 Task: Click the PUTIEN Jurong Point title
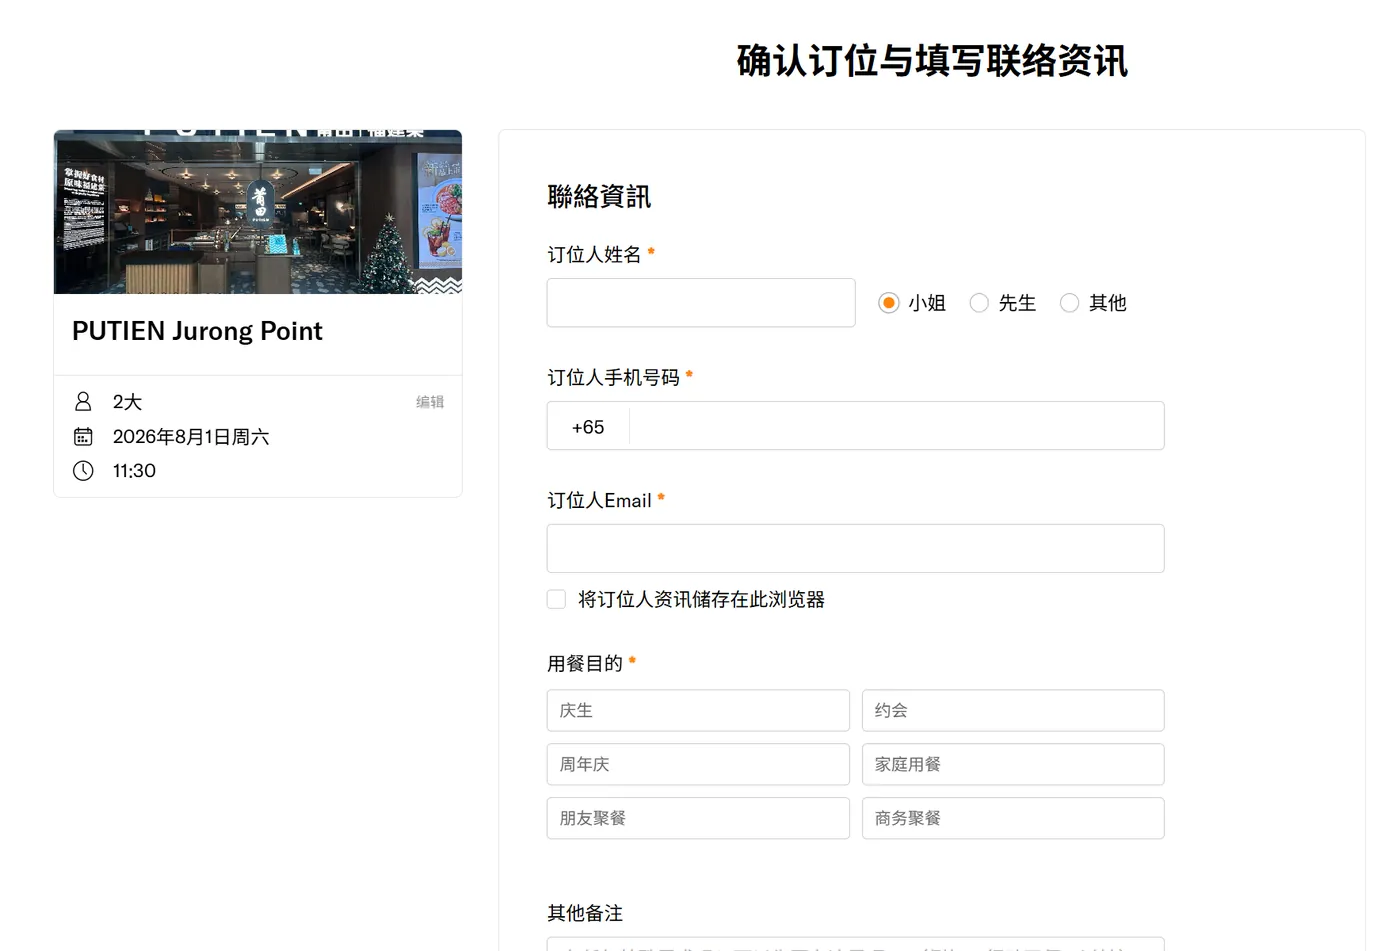point(197,331)
